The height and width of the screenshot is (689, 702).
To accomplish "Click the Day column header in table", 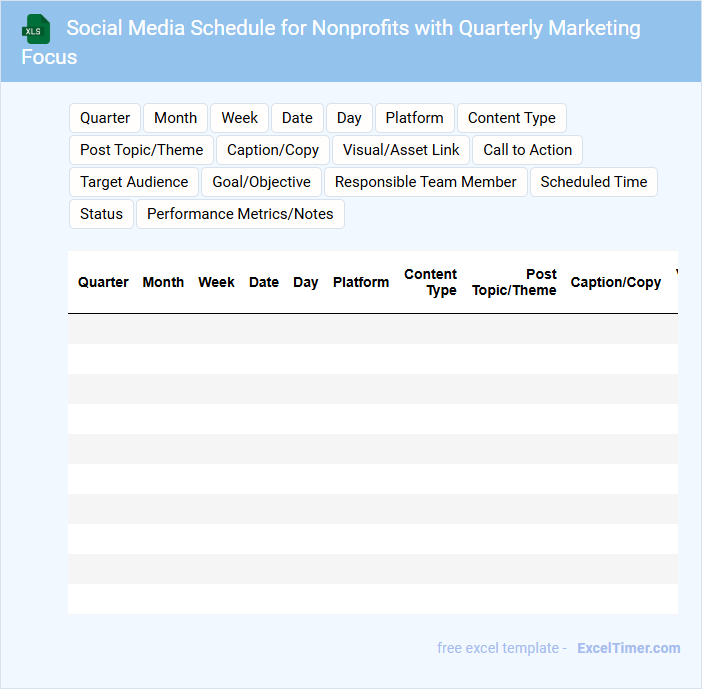I will [305, 282].
